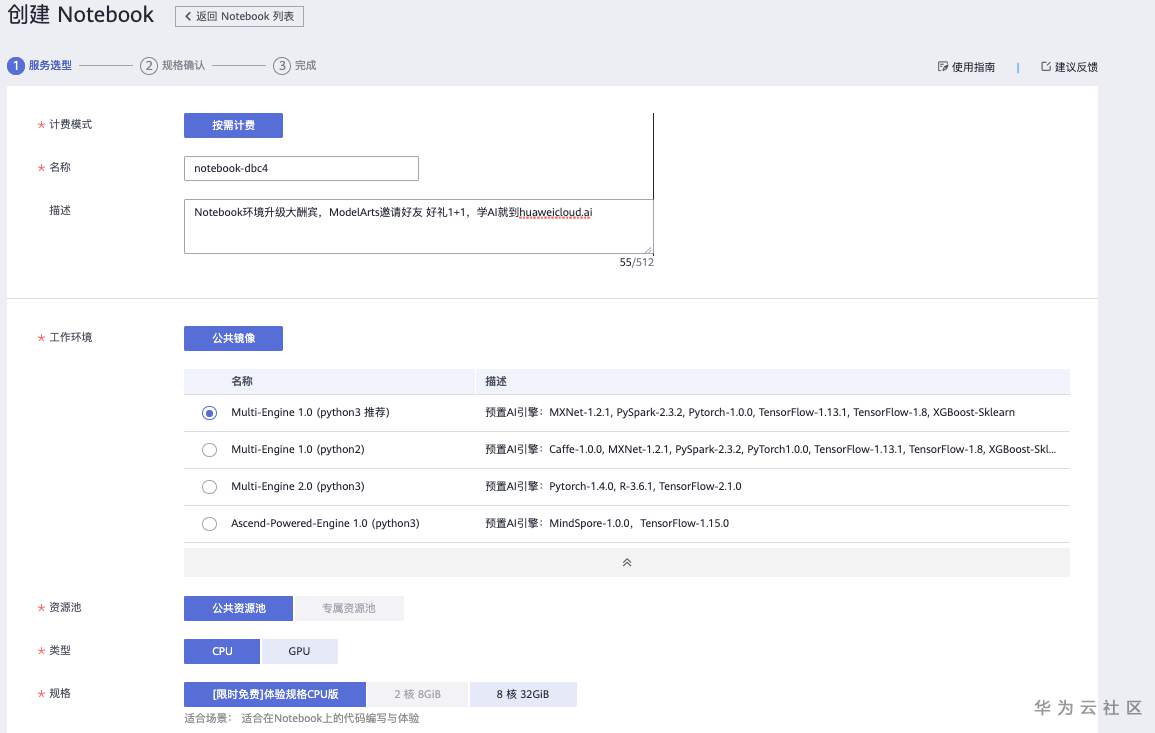The height and width of the screenshot is (733, 1155).
Task: Click the 创建 Notebook page title
Action: 80,15
